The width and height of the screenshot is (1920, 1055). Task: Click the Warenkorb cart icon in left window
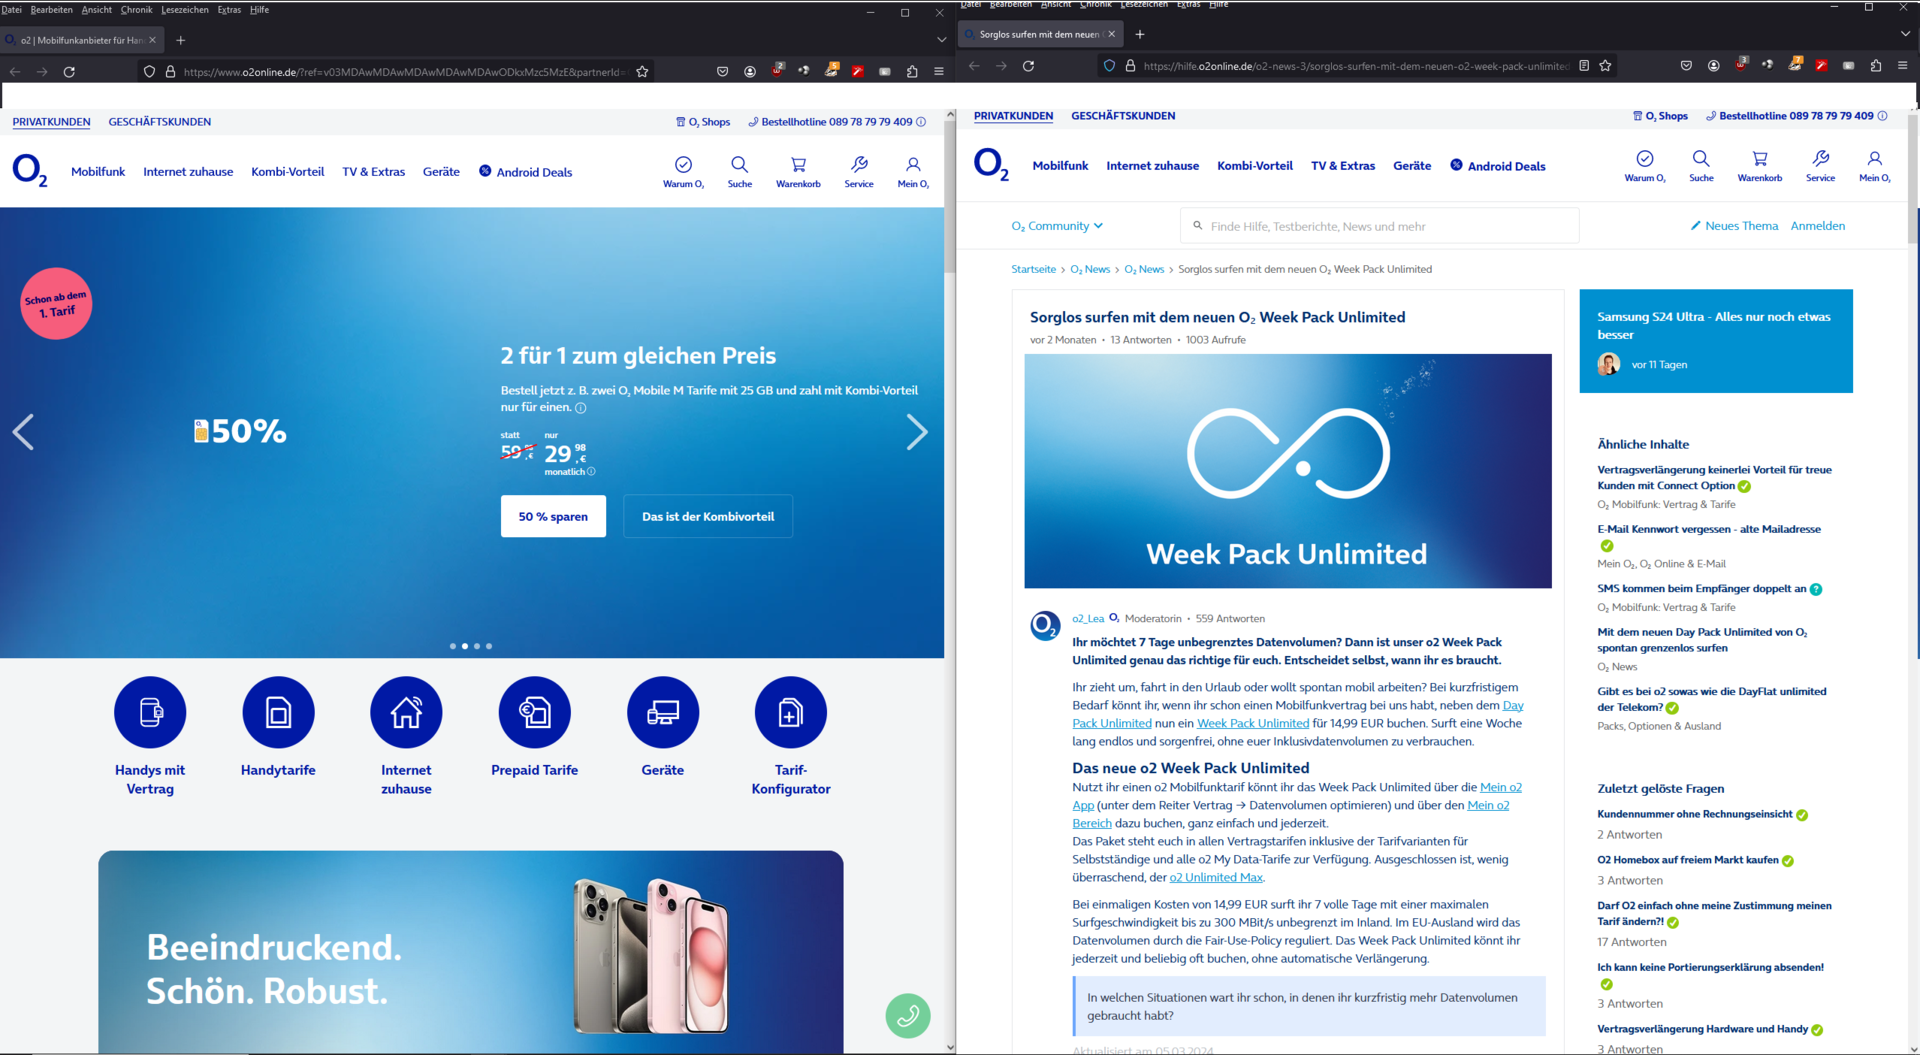798,166
